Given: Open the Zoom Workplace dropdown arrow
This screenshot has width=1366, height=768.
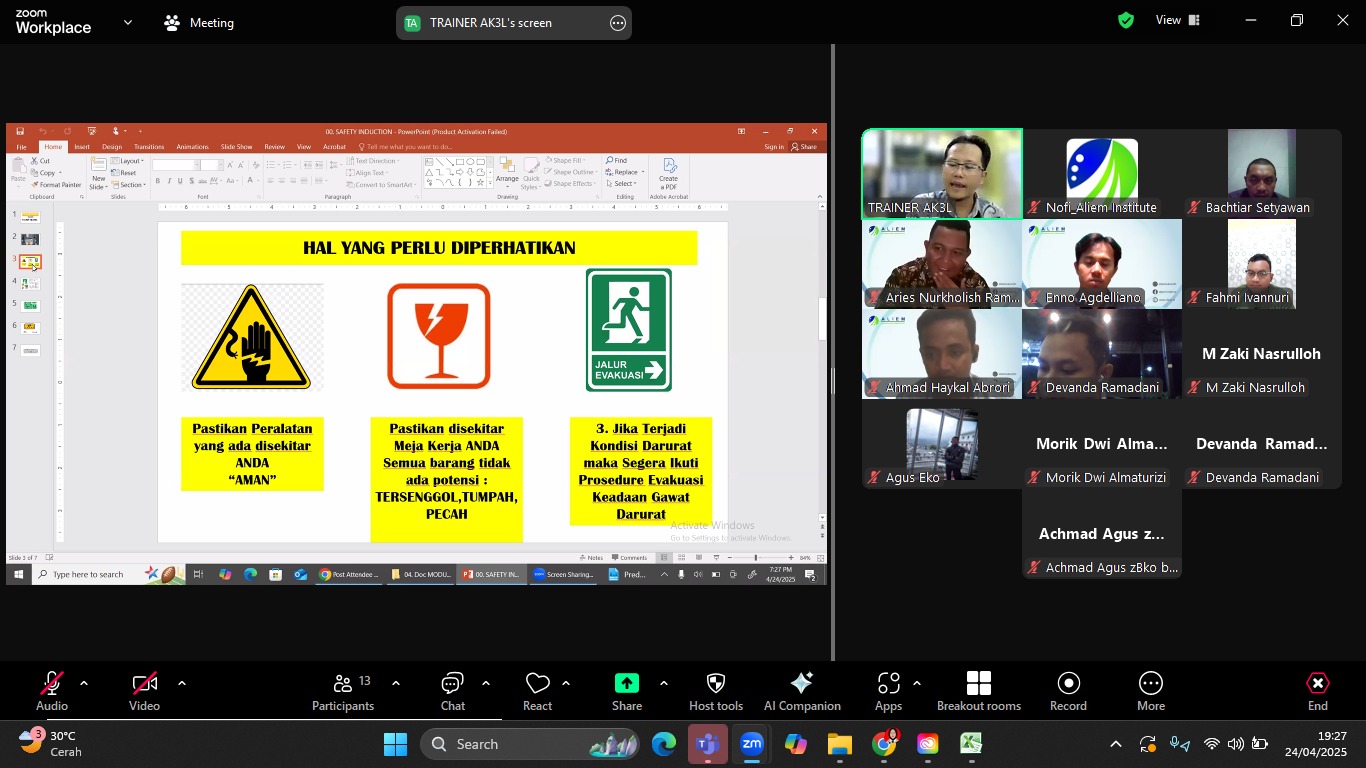Looking at the screenshot, I should [x=127, y=22].
